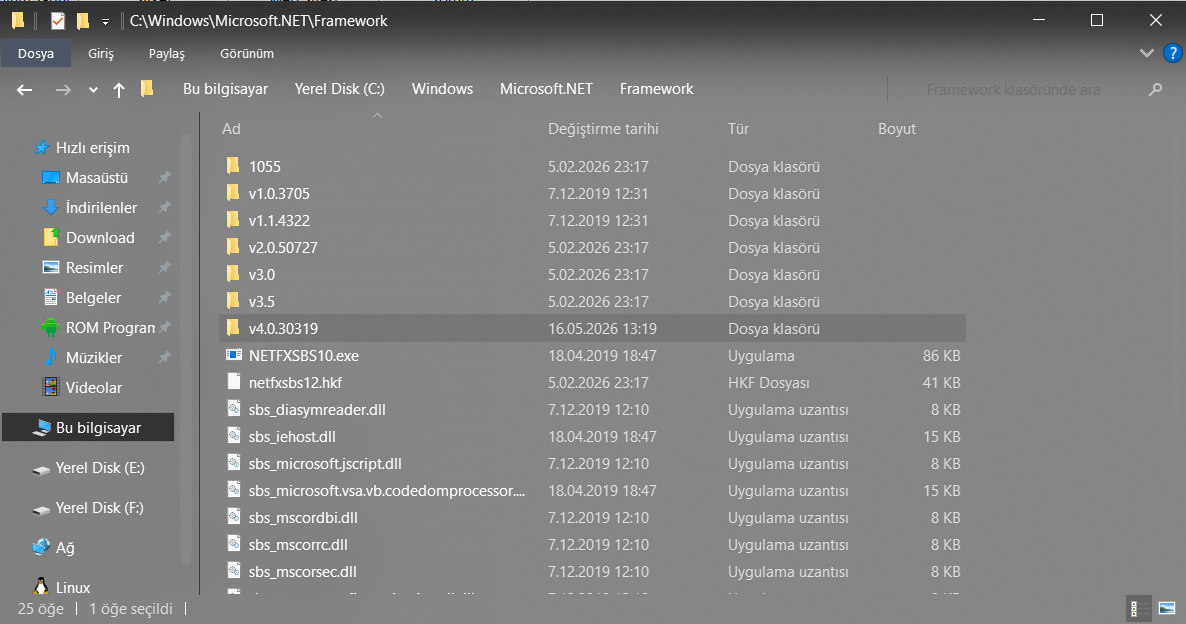Image resolution: width=1186 pixels, height=624 pixels.
Task: Click the folder icon of v3.0
Action: pyautogui.click(x=233, y=274)
